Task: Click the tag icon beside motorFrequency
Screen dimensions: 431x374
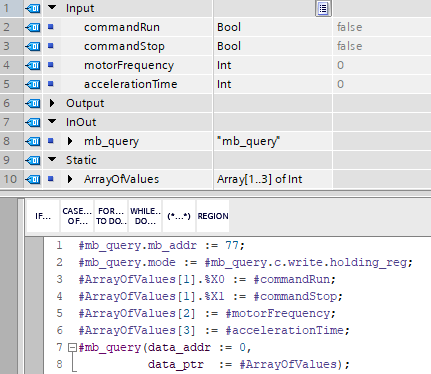Action: coord(33,65)
